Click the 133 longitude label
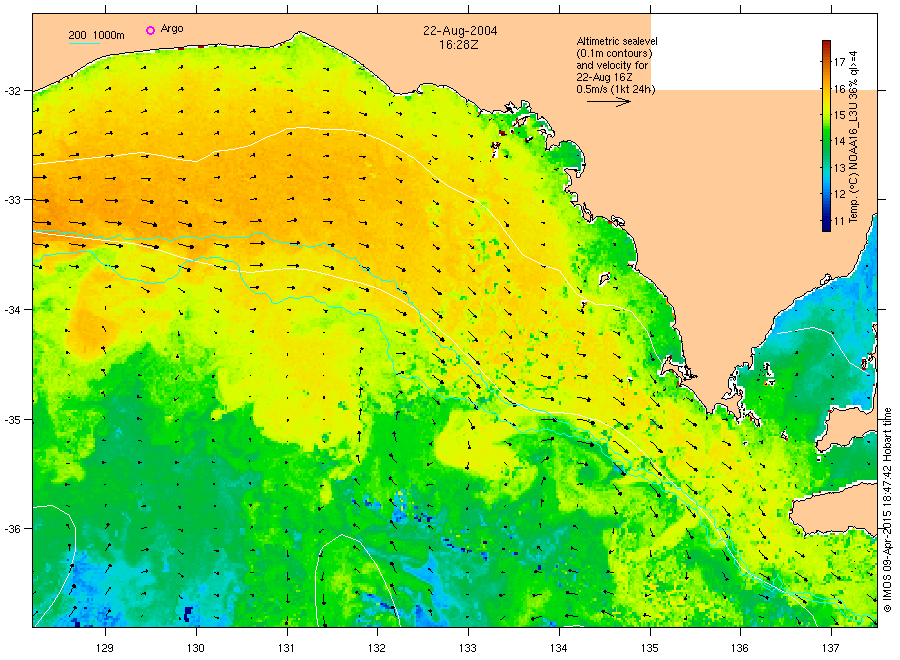Viewport: 900px width, 660px height. coord(468,649)
